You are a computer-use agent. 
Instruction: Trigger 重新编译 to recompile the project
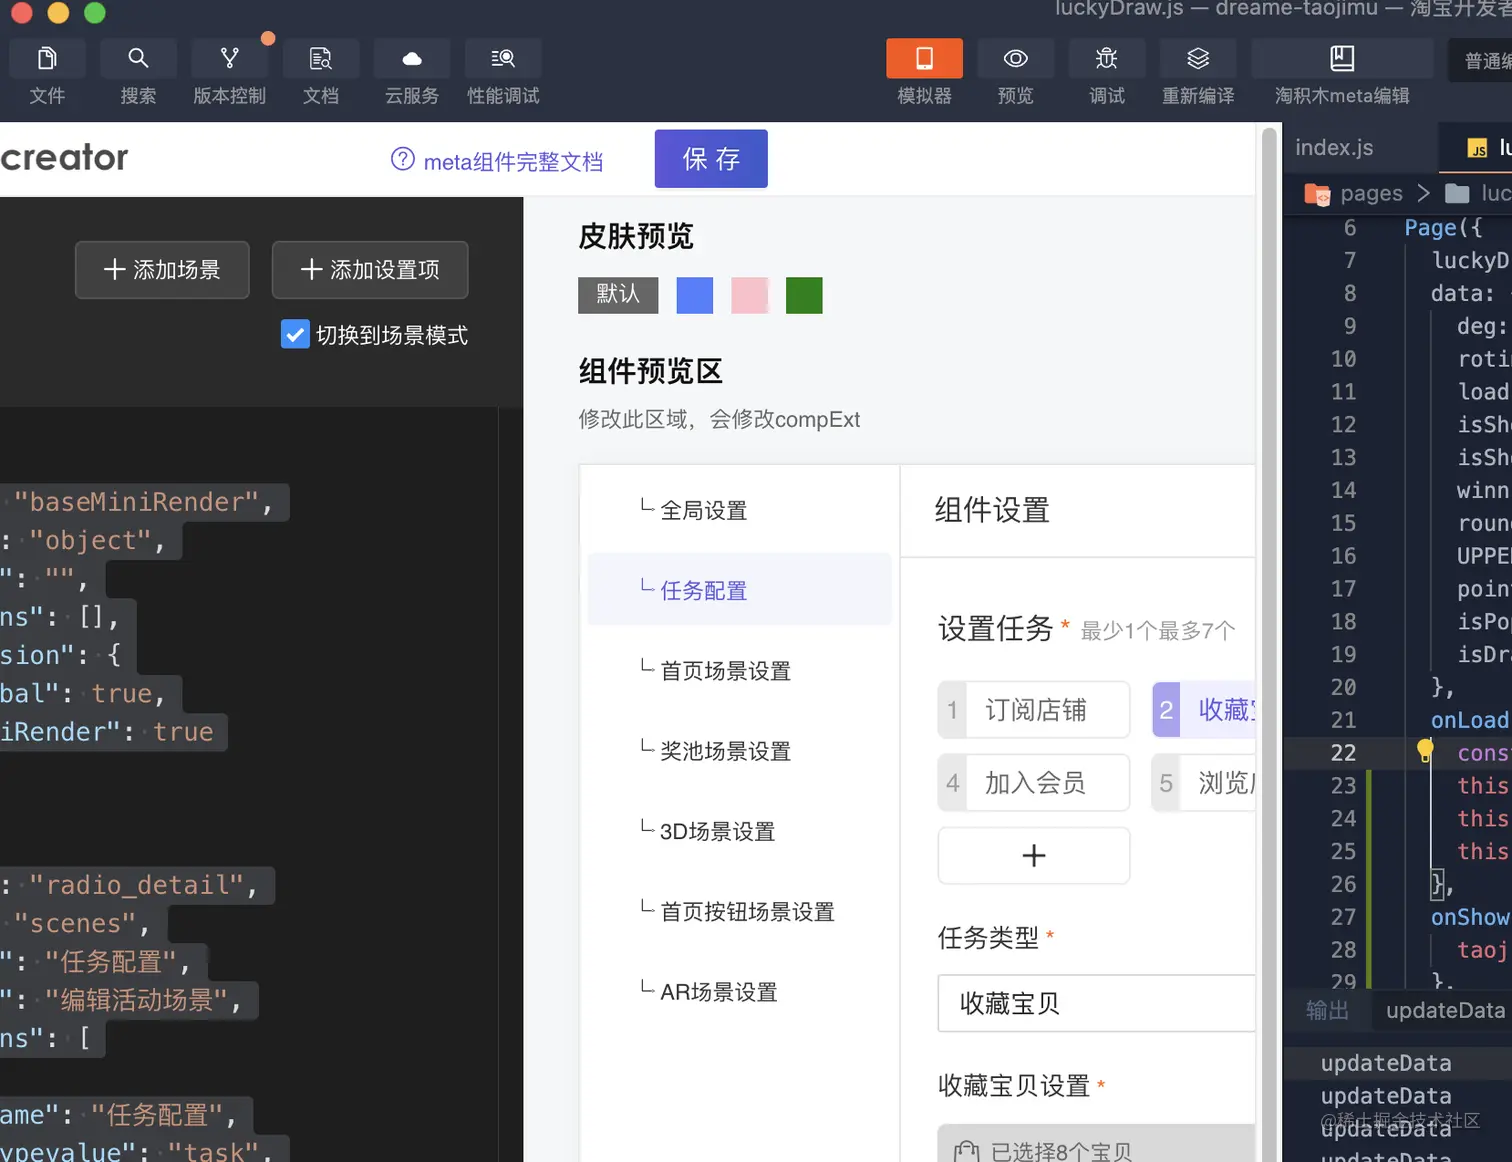point(1197,72)
